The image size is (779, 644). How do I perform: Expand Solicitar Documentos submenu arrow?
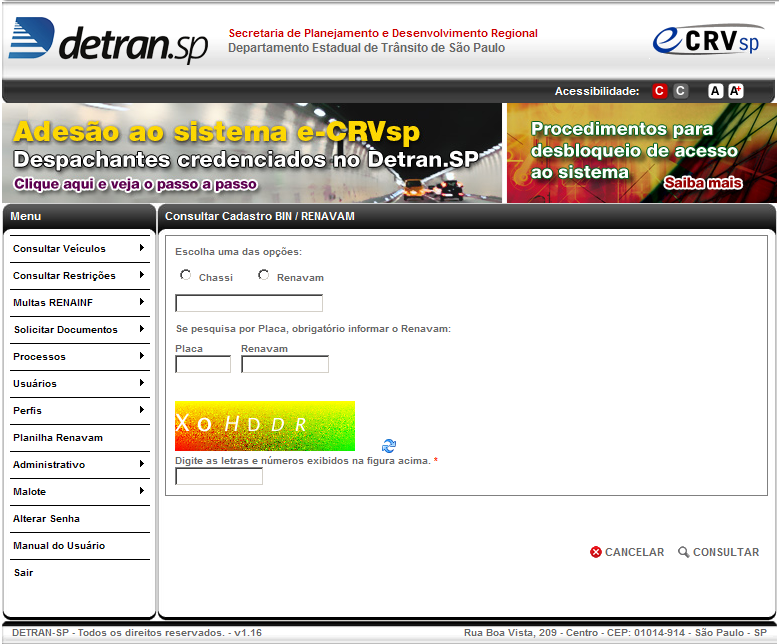point(142,328)
